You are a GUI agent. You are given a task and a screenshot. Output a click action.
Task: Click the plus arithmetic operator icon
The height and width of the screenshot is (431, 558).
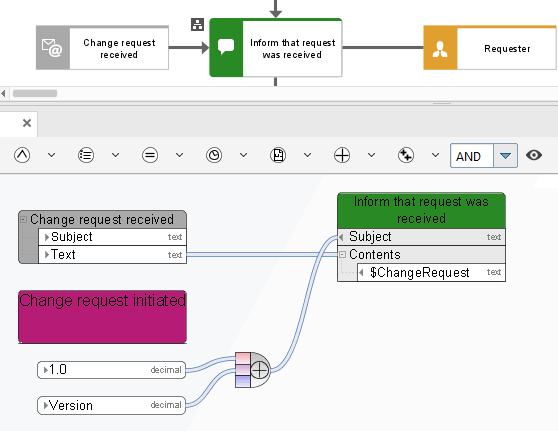pyautogui.click(x=342, y=156)
